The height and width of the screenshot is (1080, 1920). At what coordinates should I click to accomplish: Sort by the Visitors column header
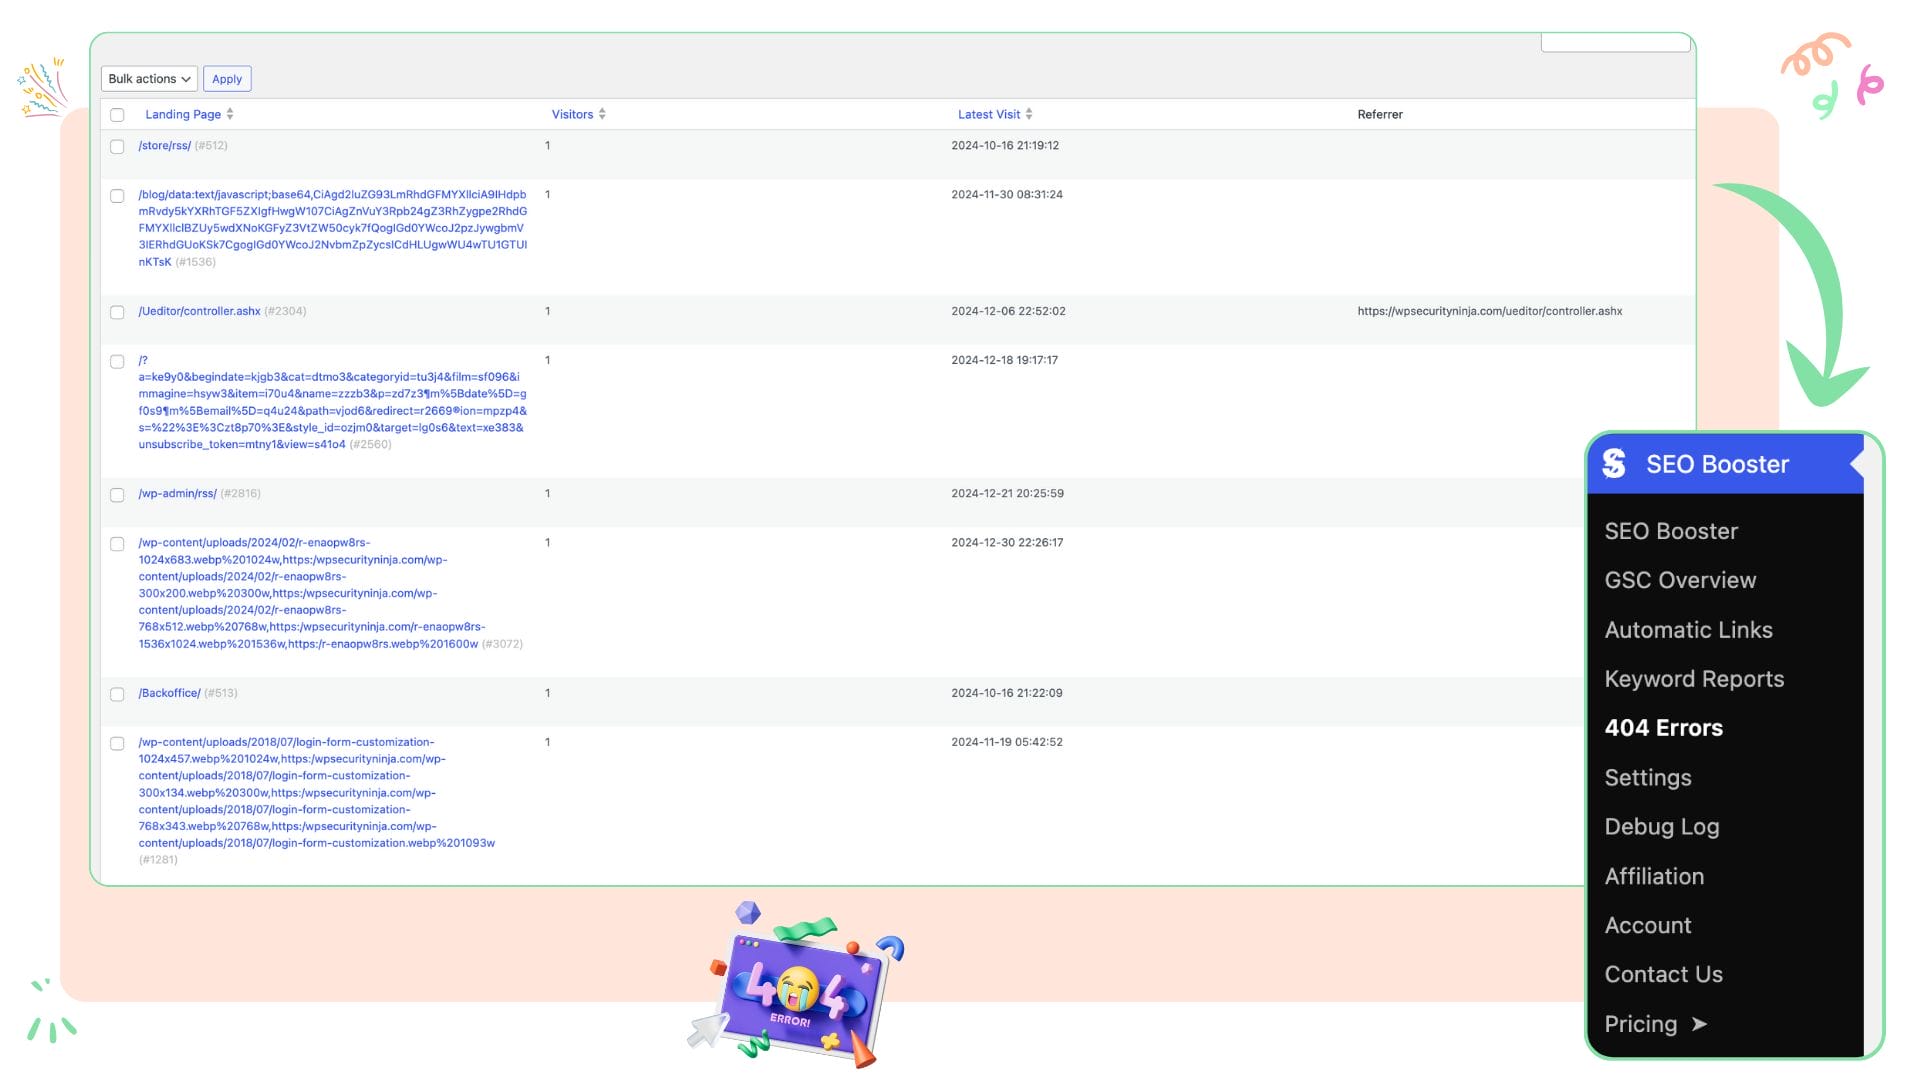click(x=572, y=114)
